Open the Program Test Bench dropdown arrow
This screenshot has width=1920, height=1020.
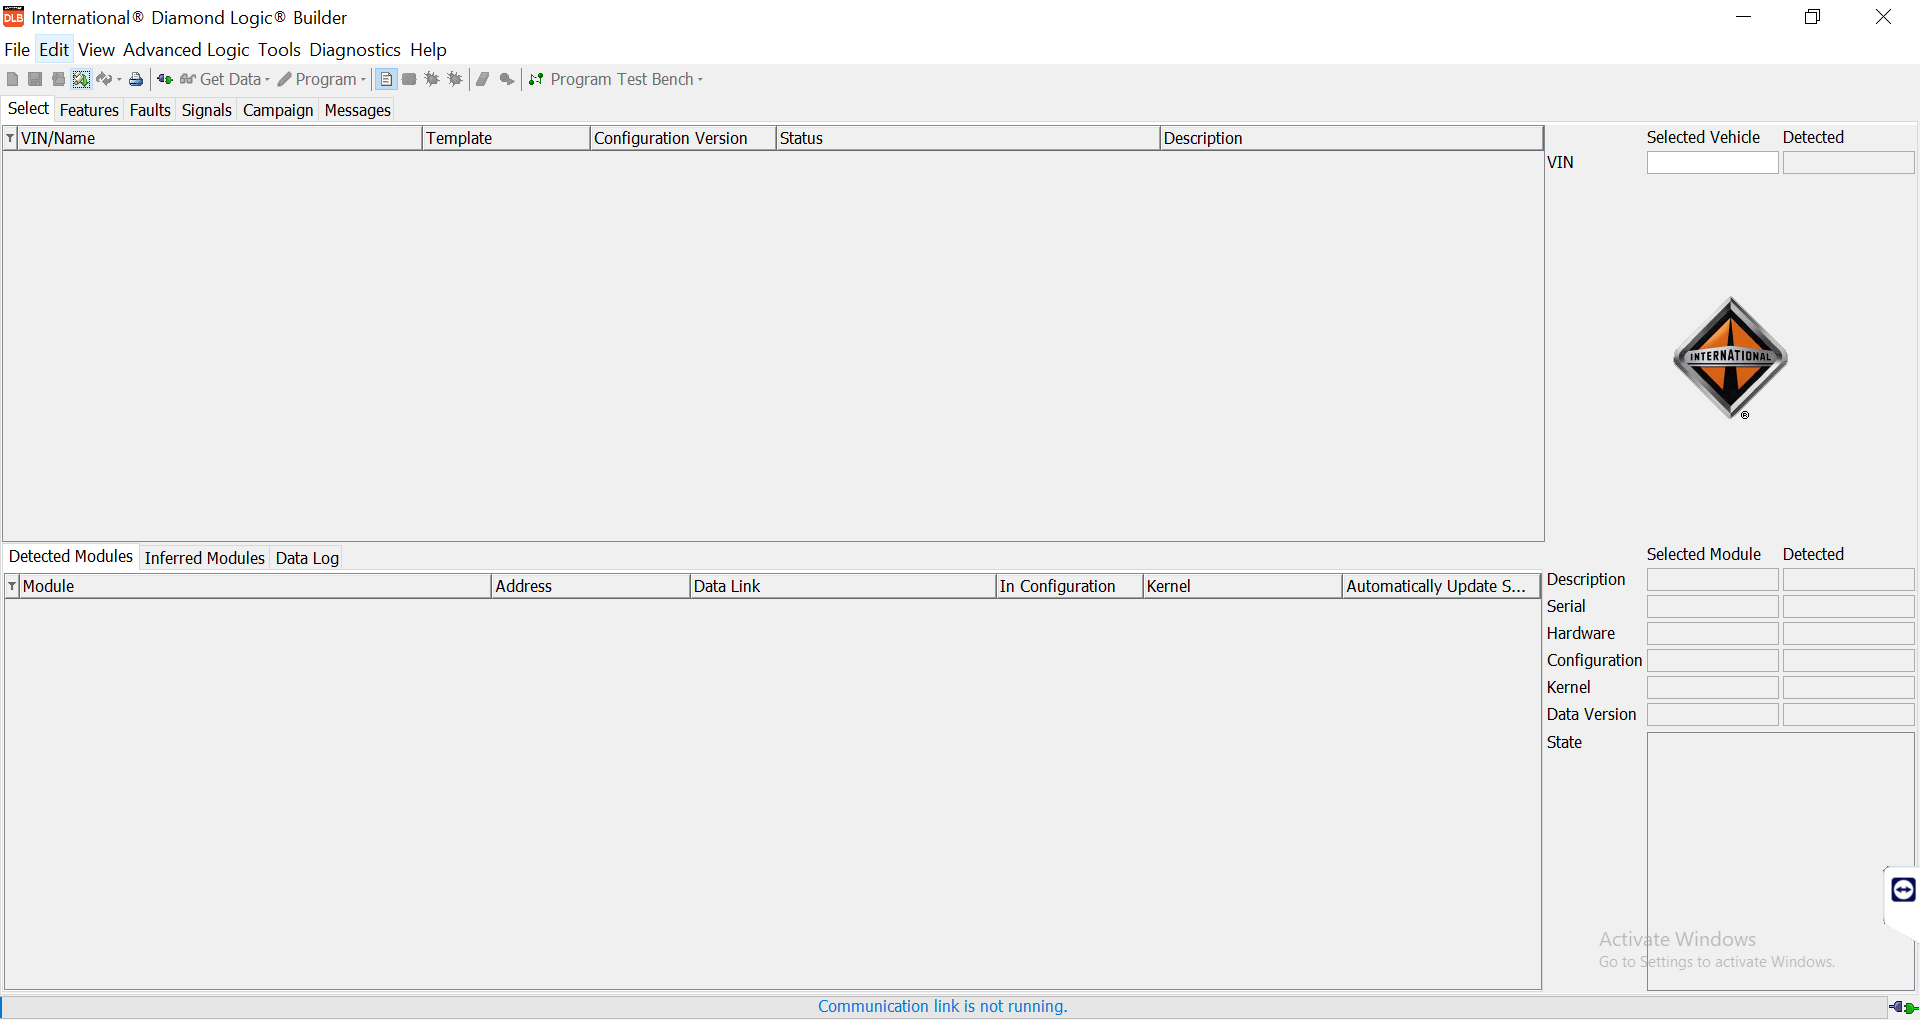tap(700, 80)
